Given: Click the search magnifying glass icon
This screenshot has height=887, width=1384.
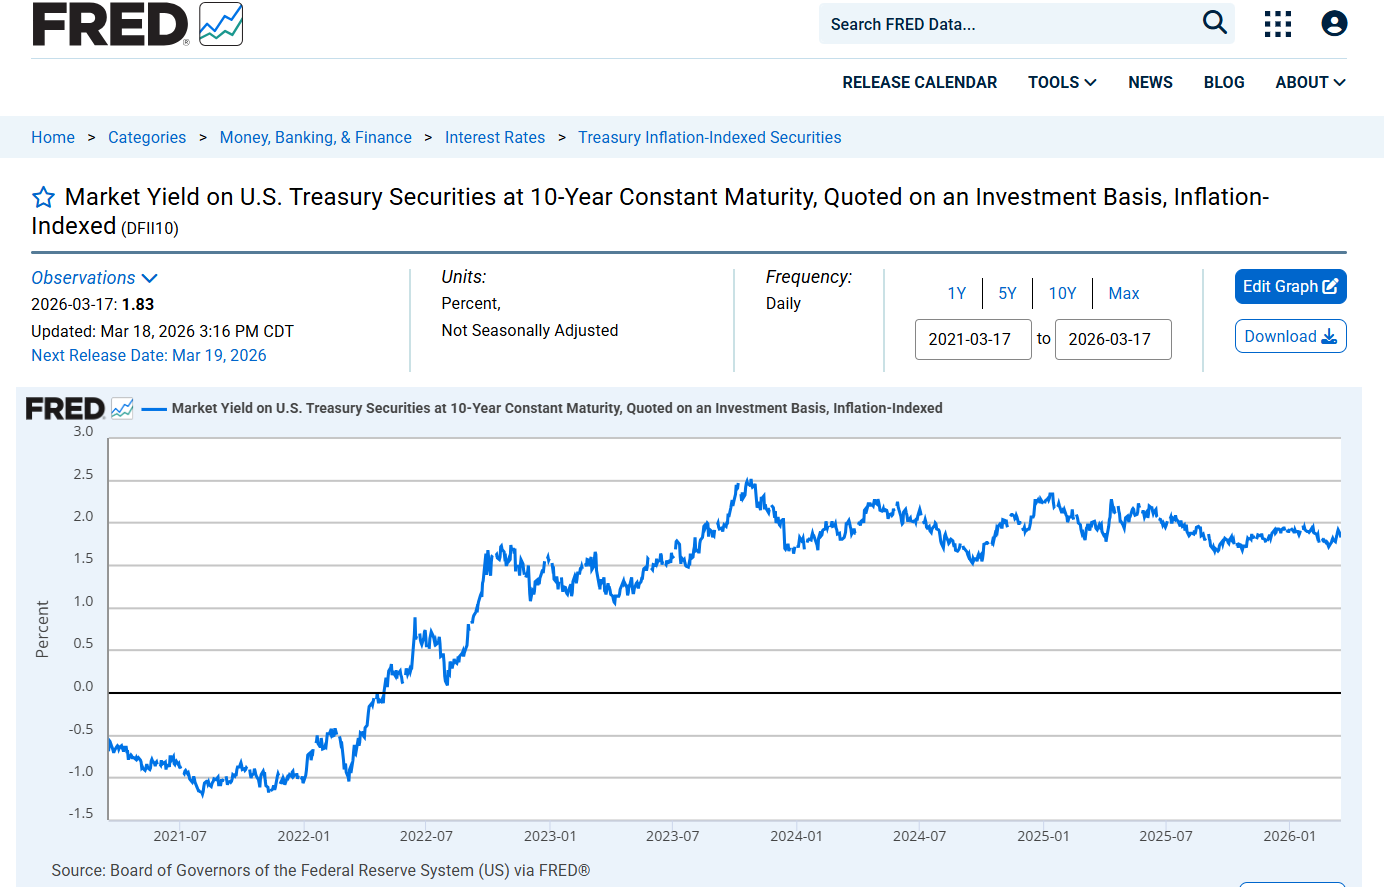Looking at the screenshot, I should [x=1214, y=23].
